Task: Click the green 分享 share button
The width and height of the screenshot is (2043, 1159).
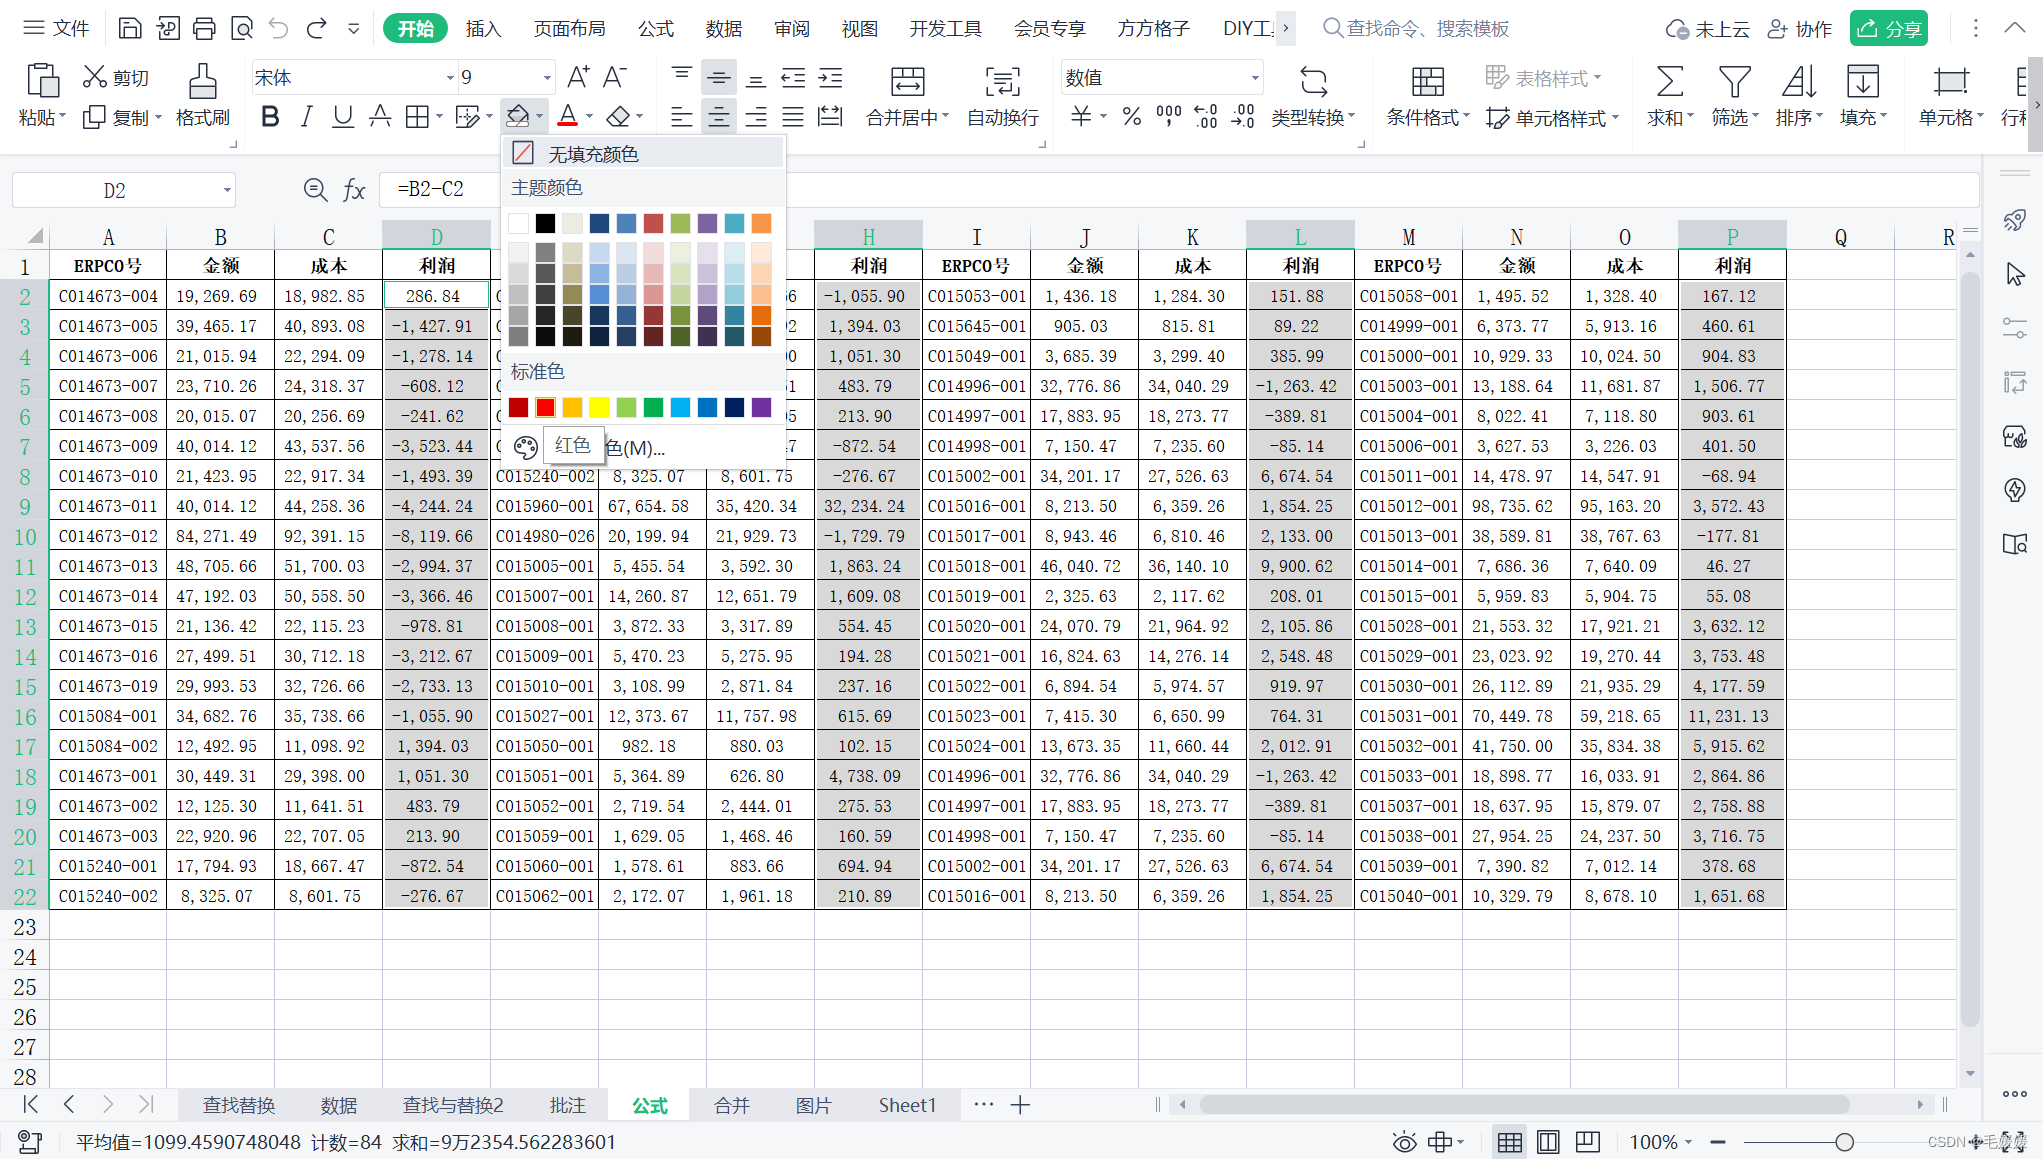Action: [1888, 29]
